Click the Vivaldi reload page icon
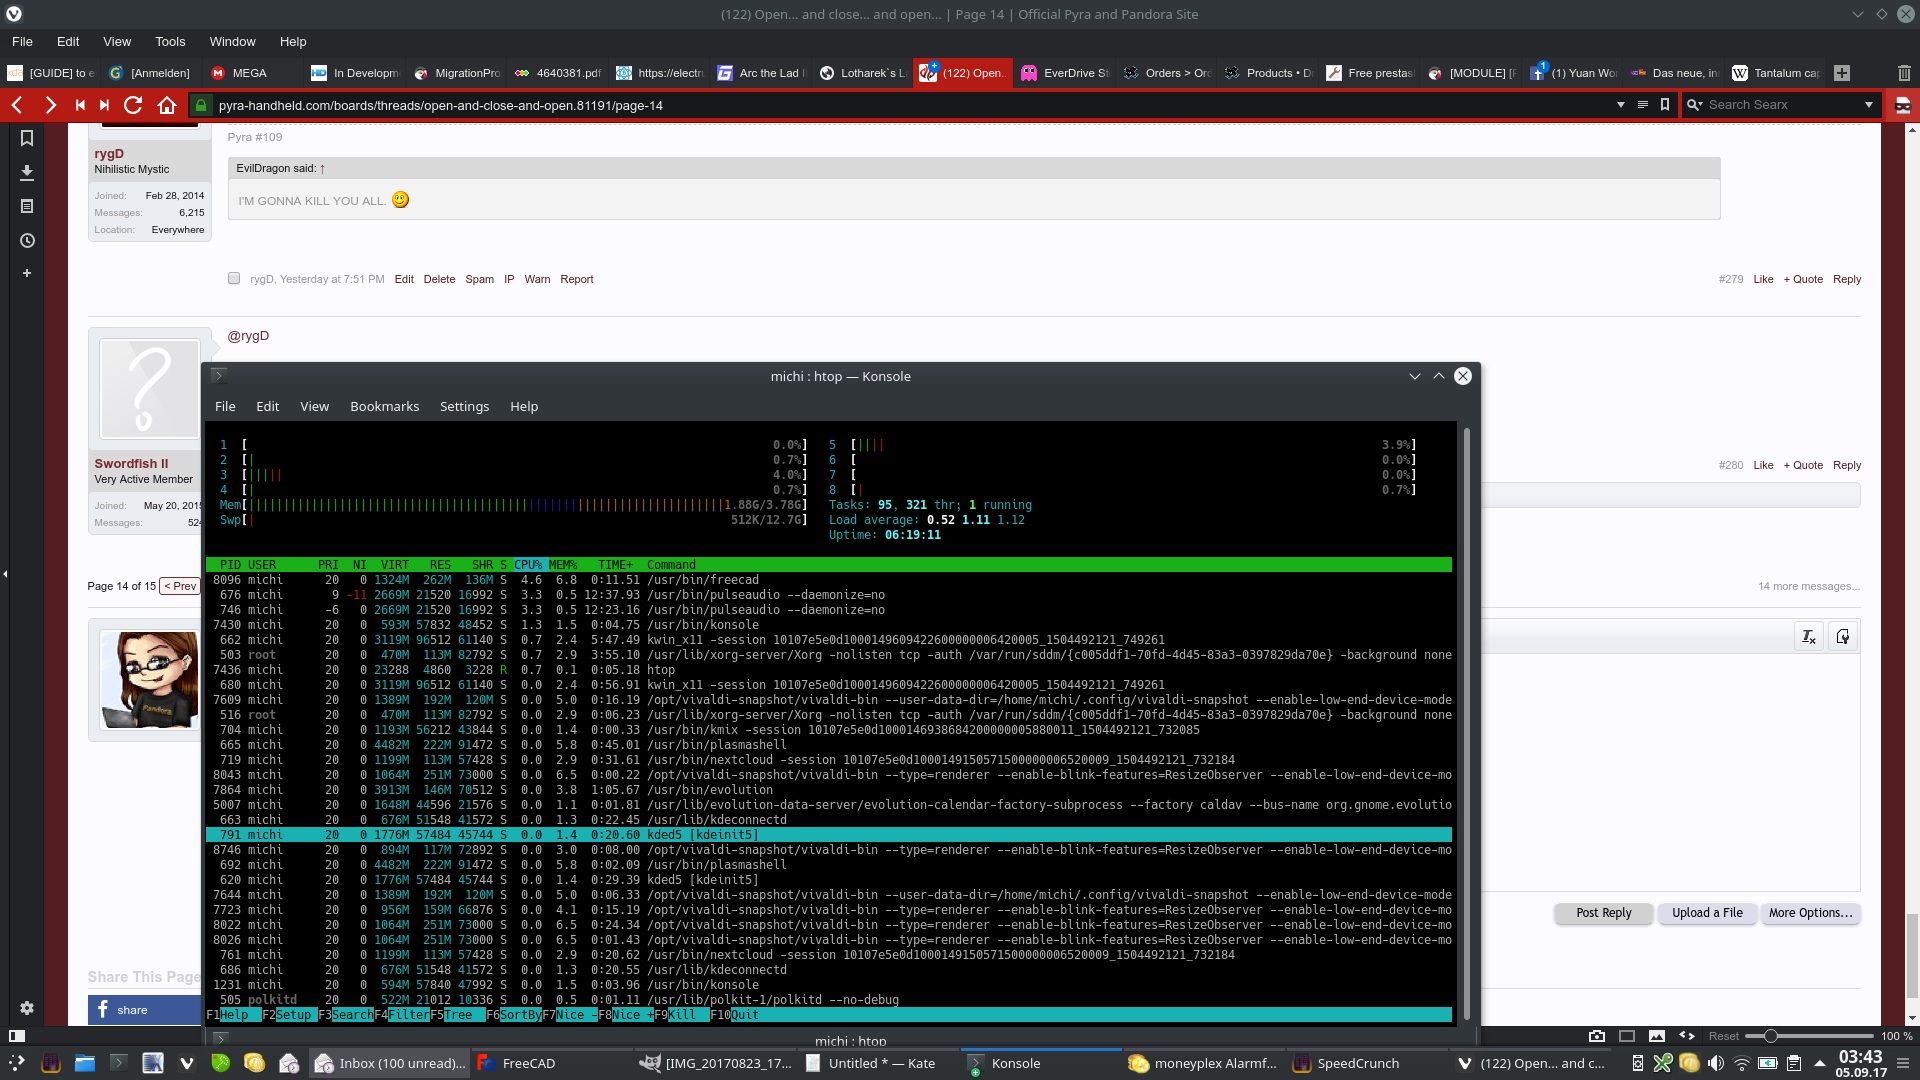 (133, 105)
